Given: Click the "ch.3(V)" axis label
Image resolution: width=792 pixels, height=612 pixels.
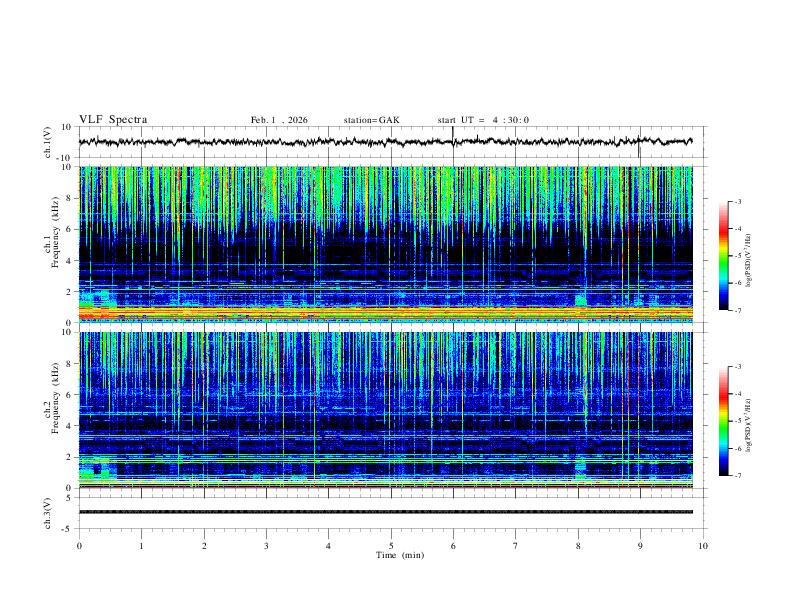Looking at the screenshot, I should click(48, 513).
